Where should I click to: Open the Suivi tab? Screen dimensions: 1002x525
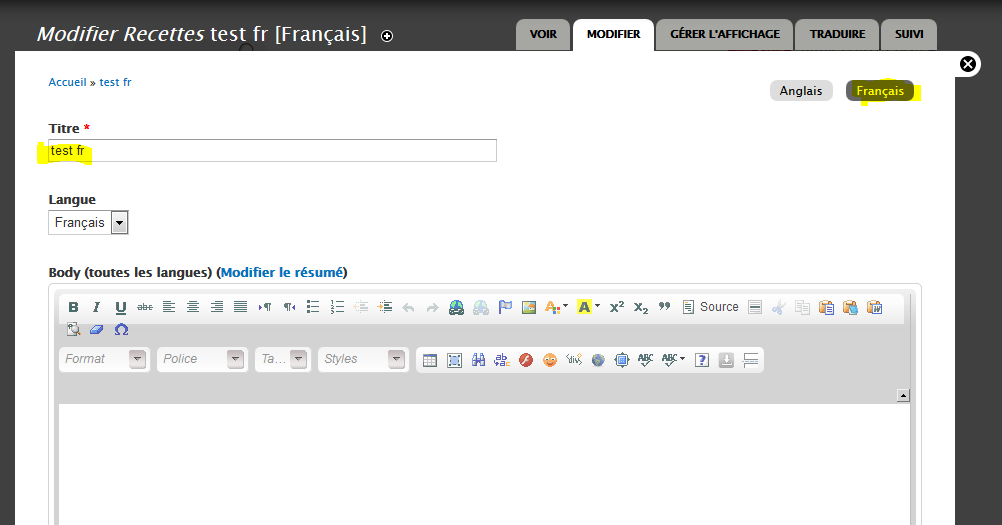pos(909,34)
